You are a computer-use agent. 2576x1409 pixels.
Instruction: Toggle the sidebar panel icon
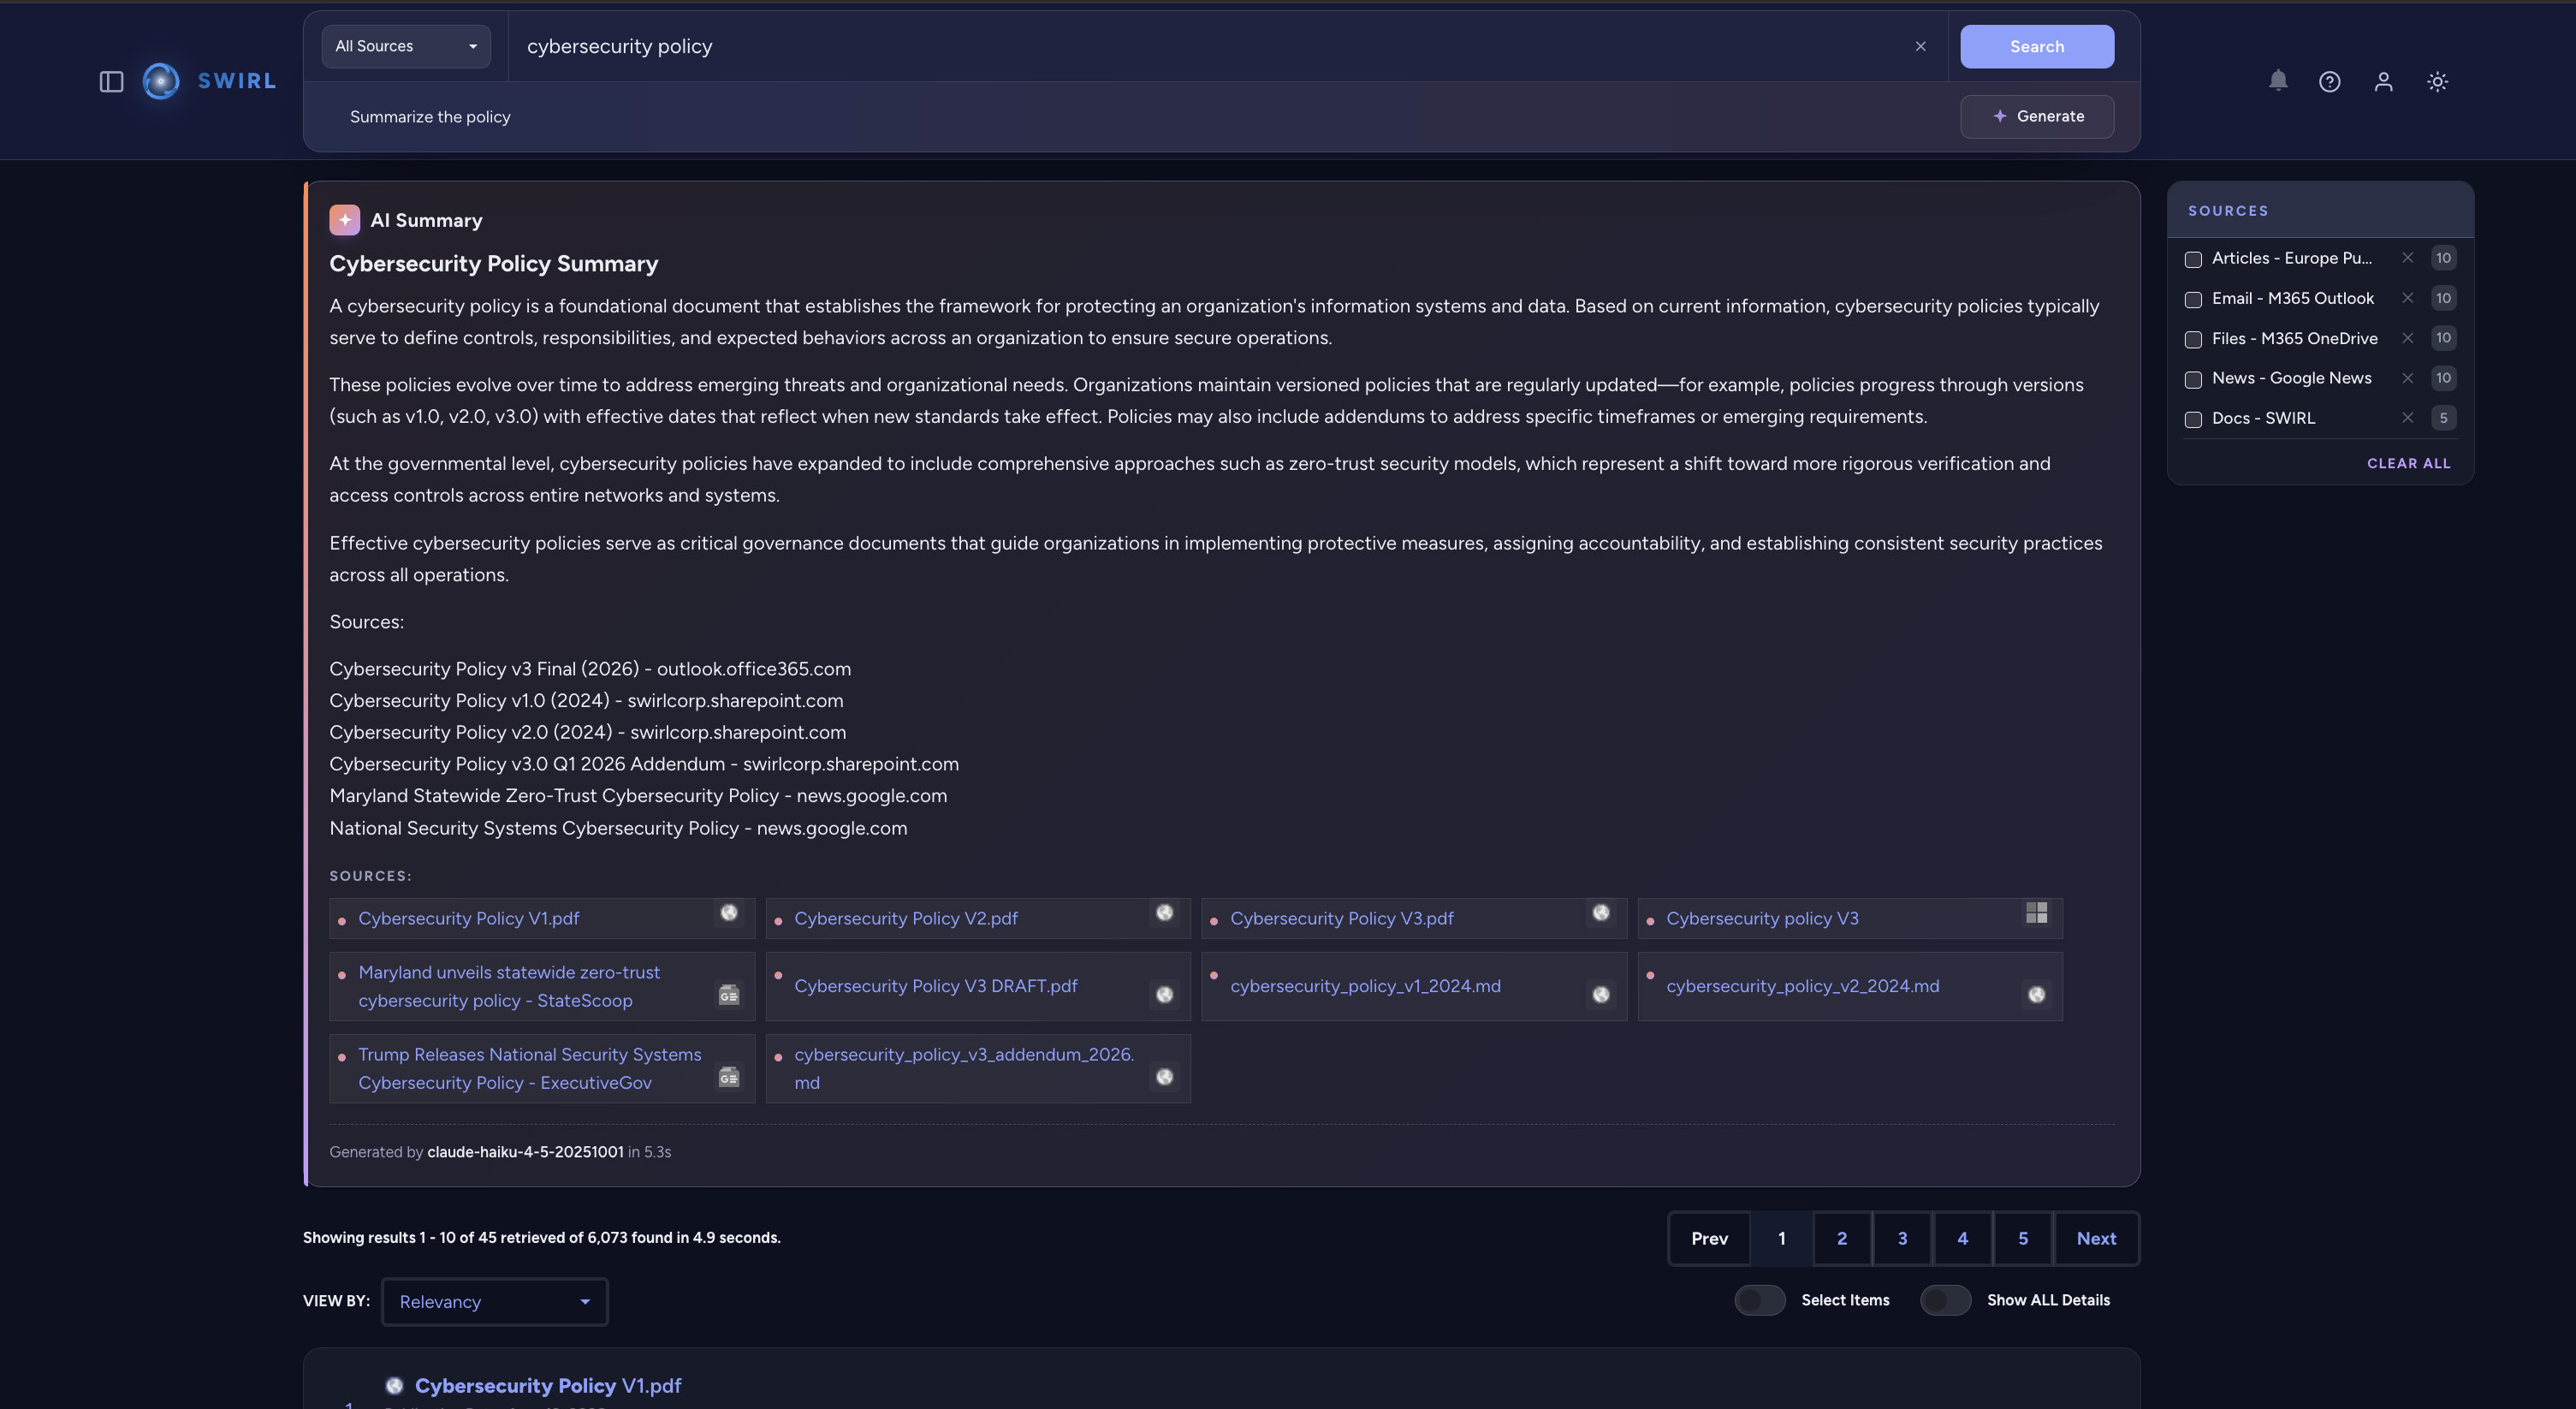pyautogui.click(x=111, y=82)
